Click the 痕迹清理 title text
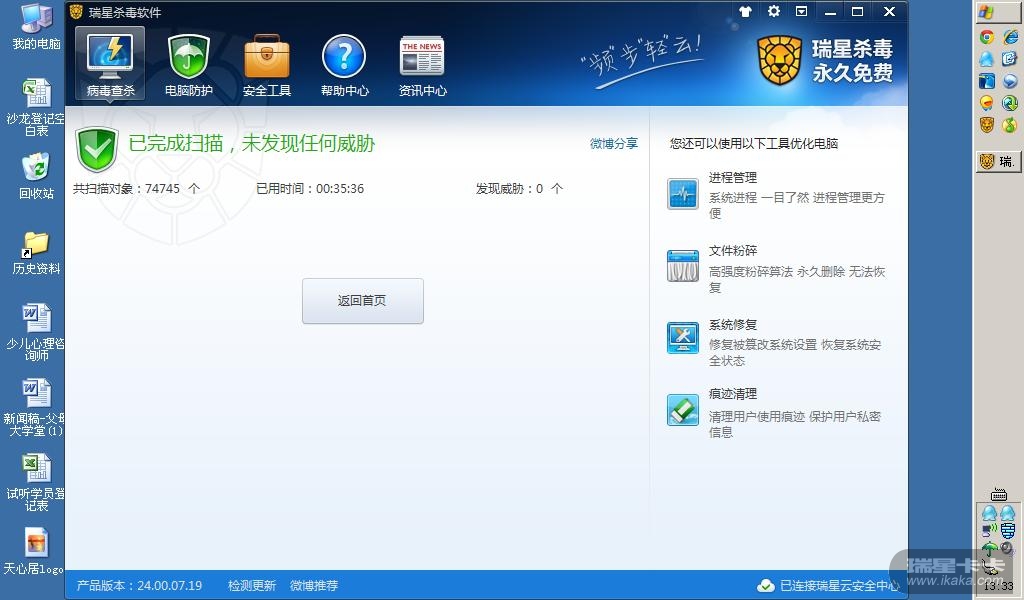This screenshot has height=600, width=1024. click(x=733, y=394)
